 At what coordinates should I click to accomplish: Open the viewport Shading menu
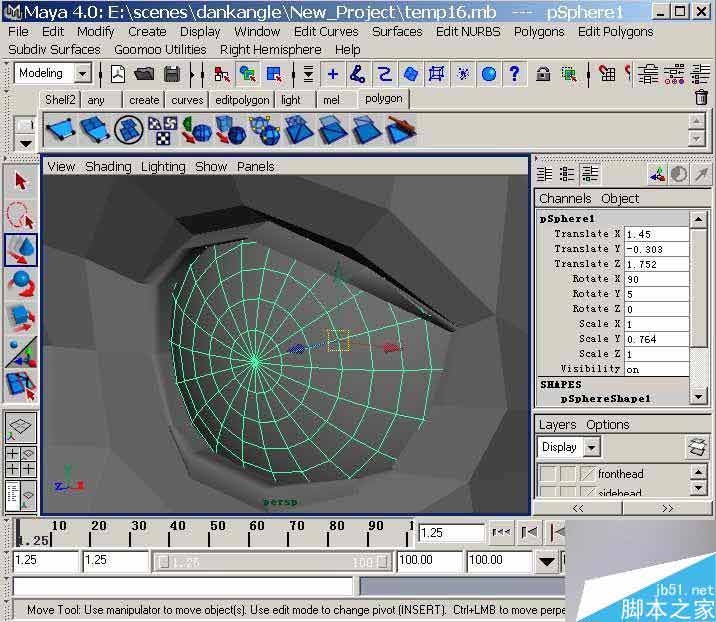pyautogui.click(x=108, y=167)
